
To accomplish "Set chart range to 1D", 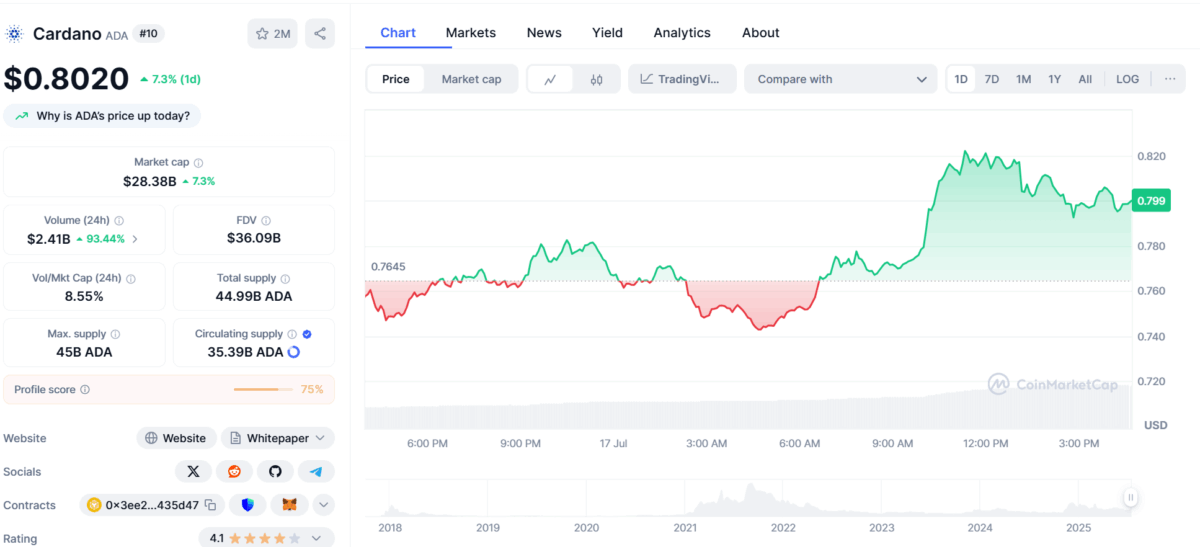I will point(961,79).
